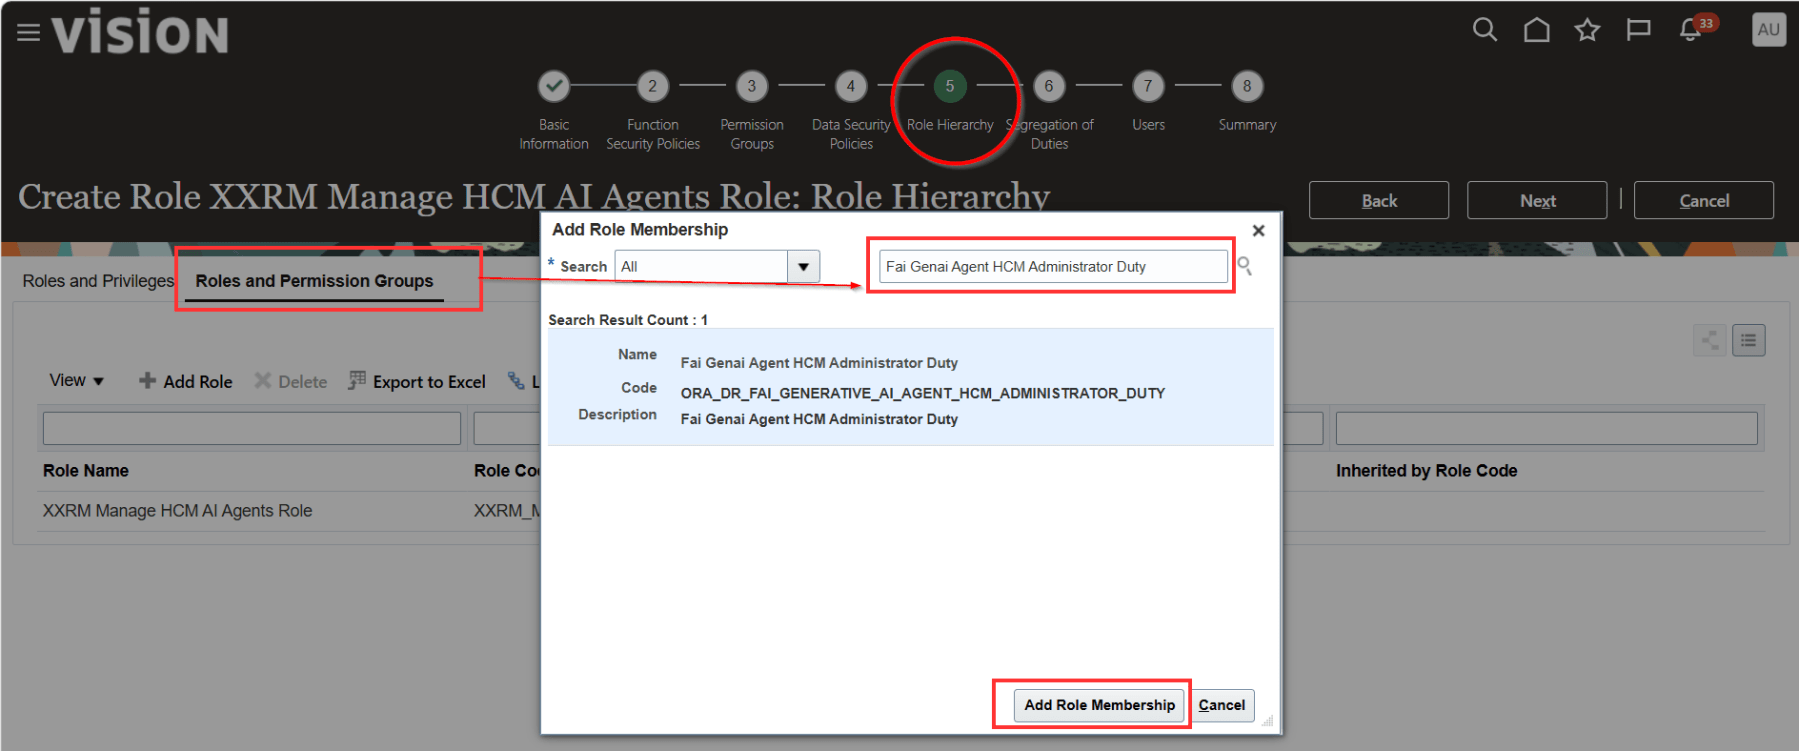Jump to step 6 Segregation of Duties

coord(1048,87)
